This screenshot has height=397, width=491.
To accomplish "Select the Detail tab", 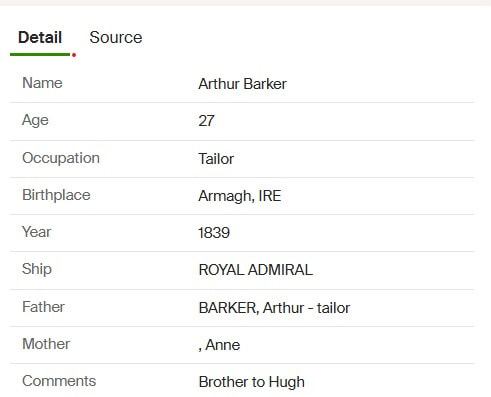I will [x=40, y=37].
